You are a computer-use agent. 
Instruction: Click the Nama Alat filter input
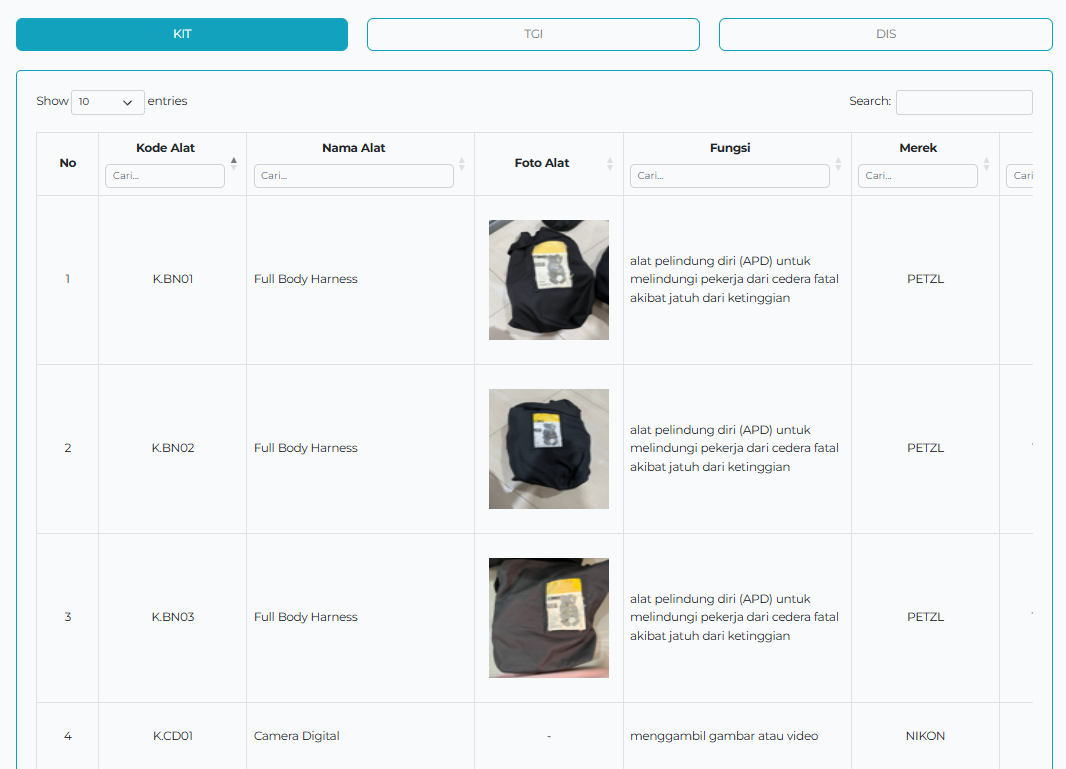354,175
